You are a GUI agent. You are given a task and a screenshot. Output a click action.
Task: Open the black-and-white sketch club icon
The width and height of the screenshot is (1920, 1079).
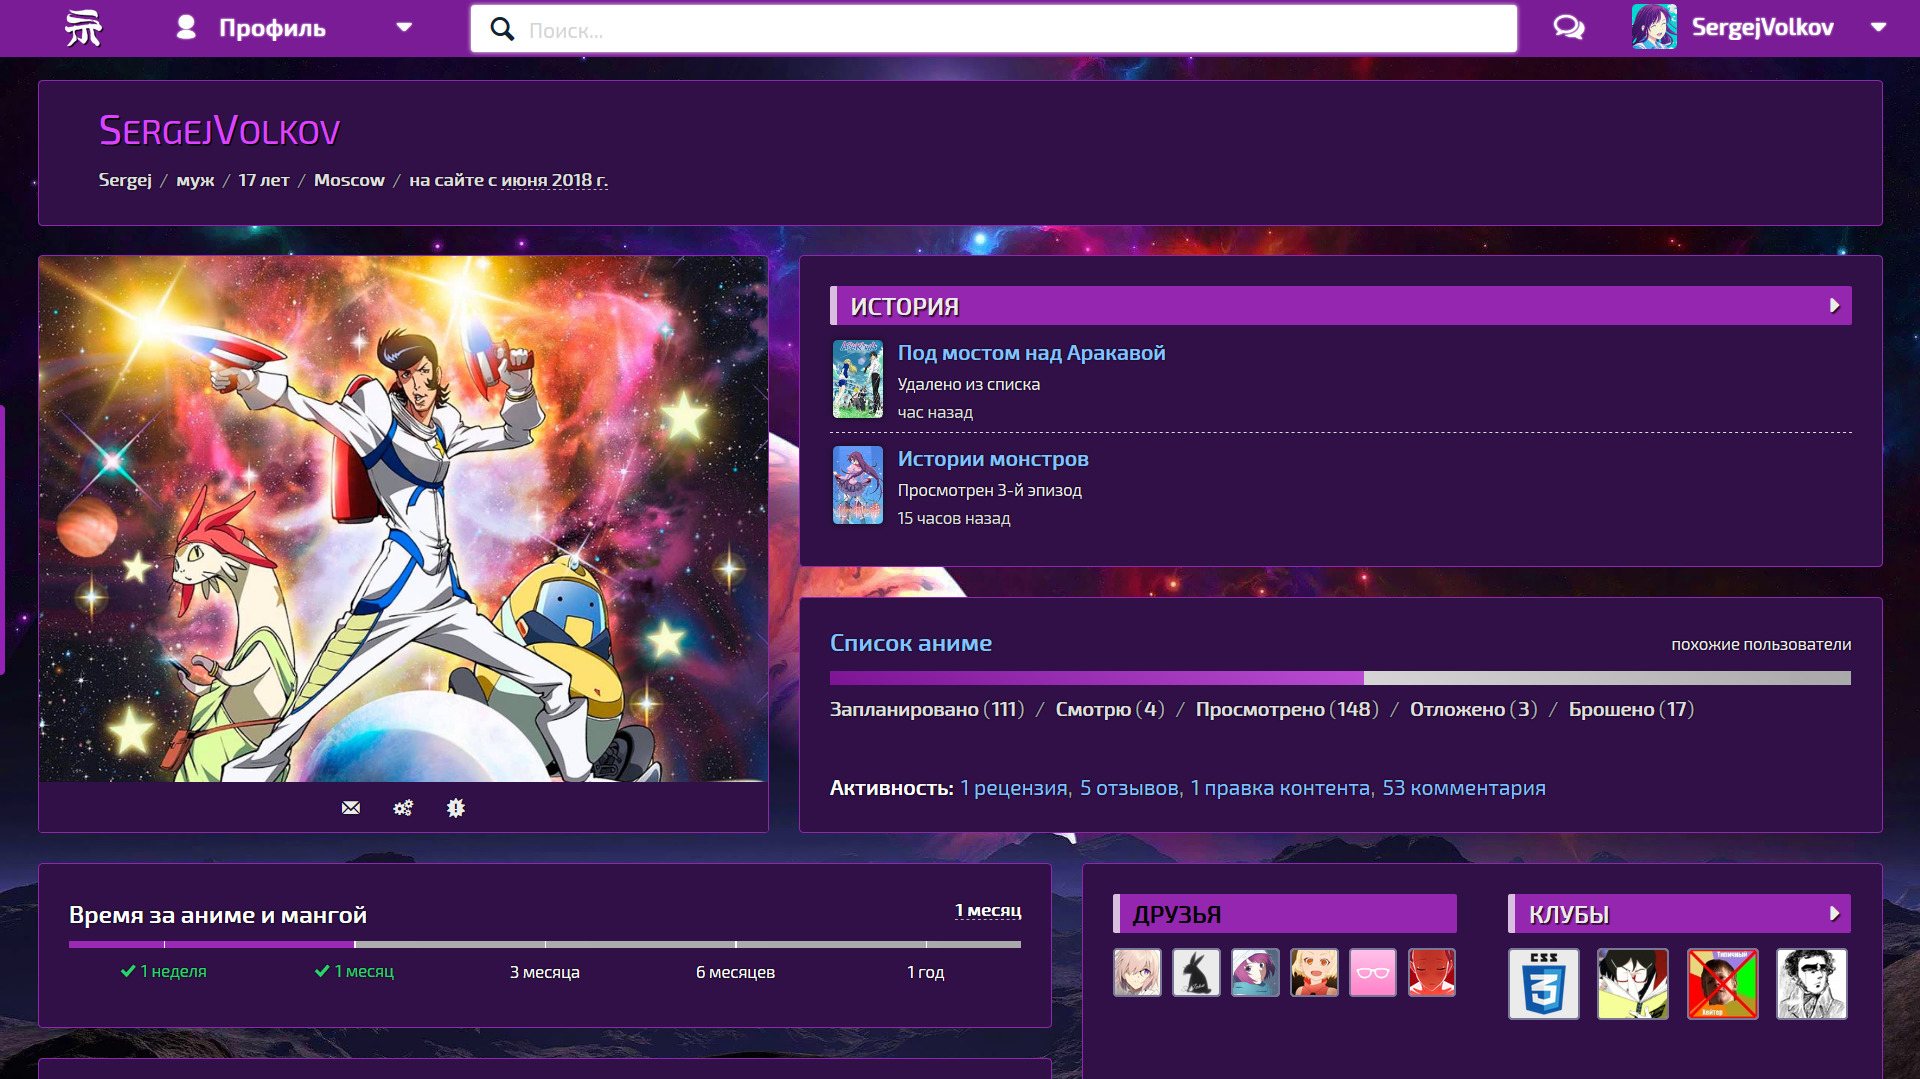click(x=1811, y=984)
